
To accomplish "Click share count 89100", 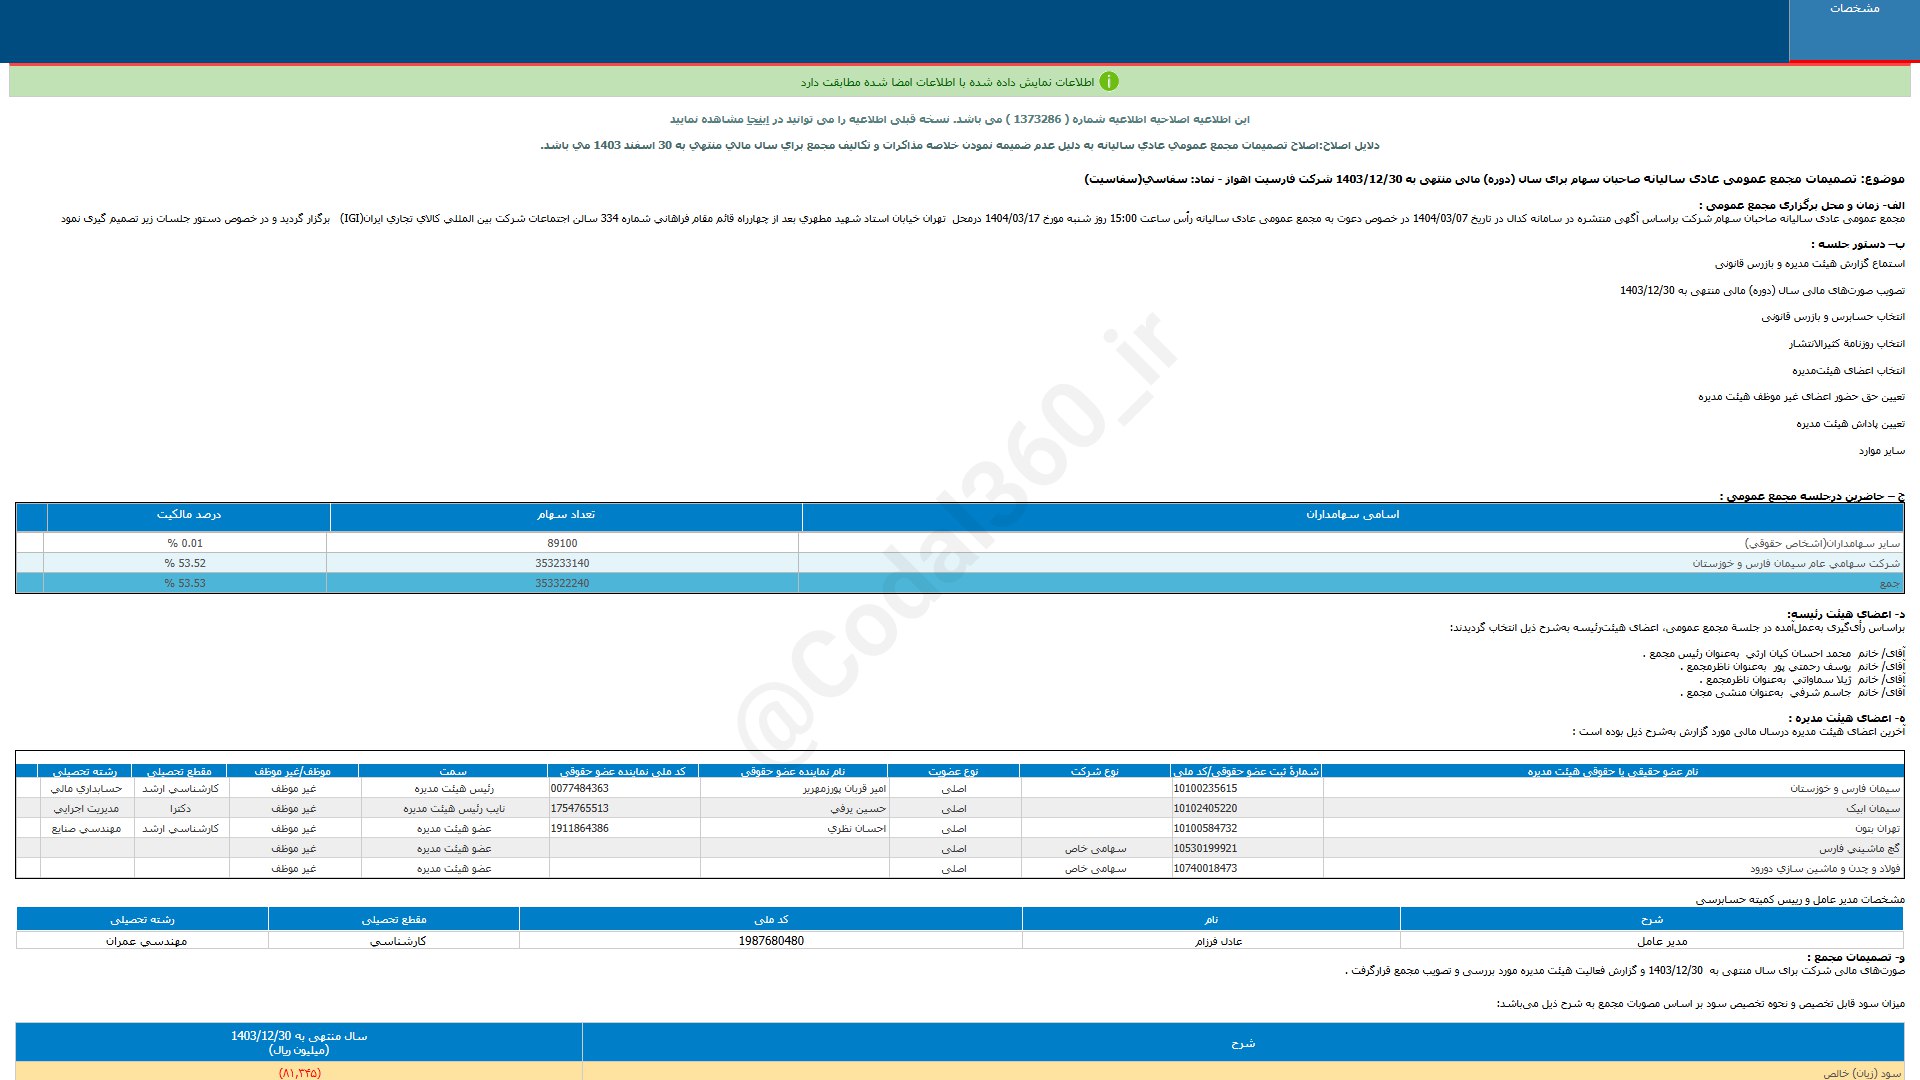I will (562, 543).
